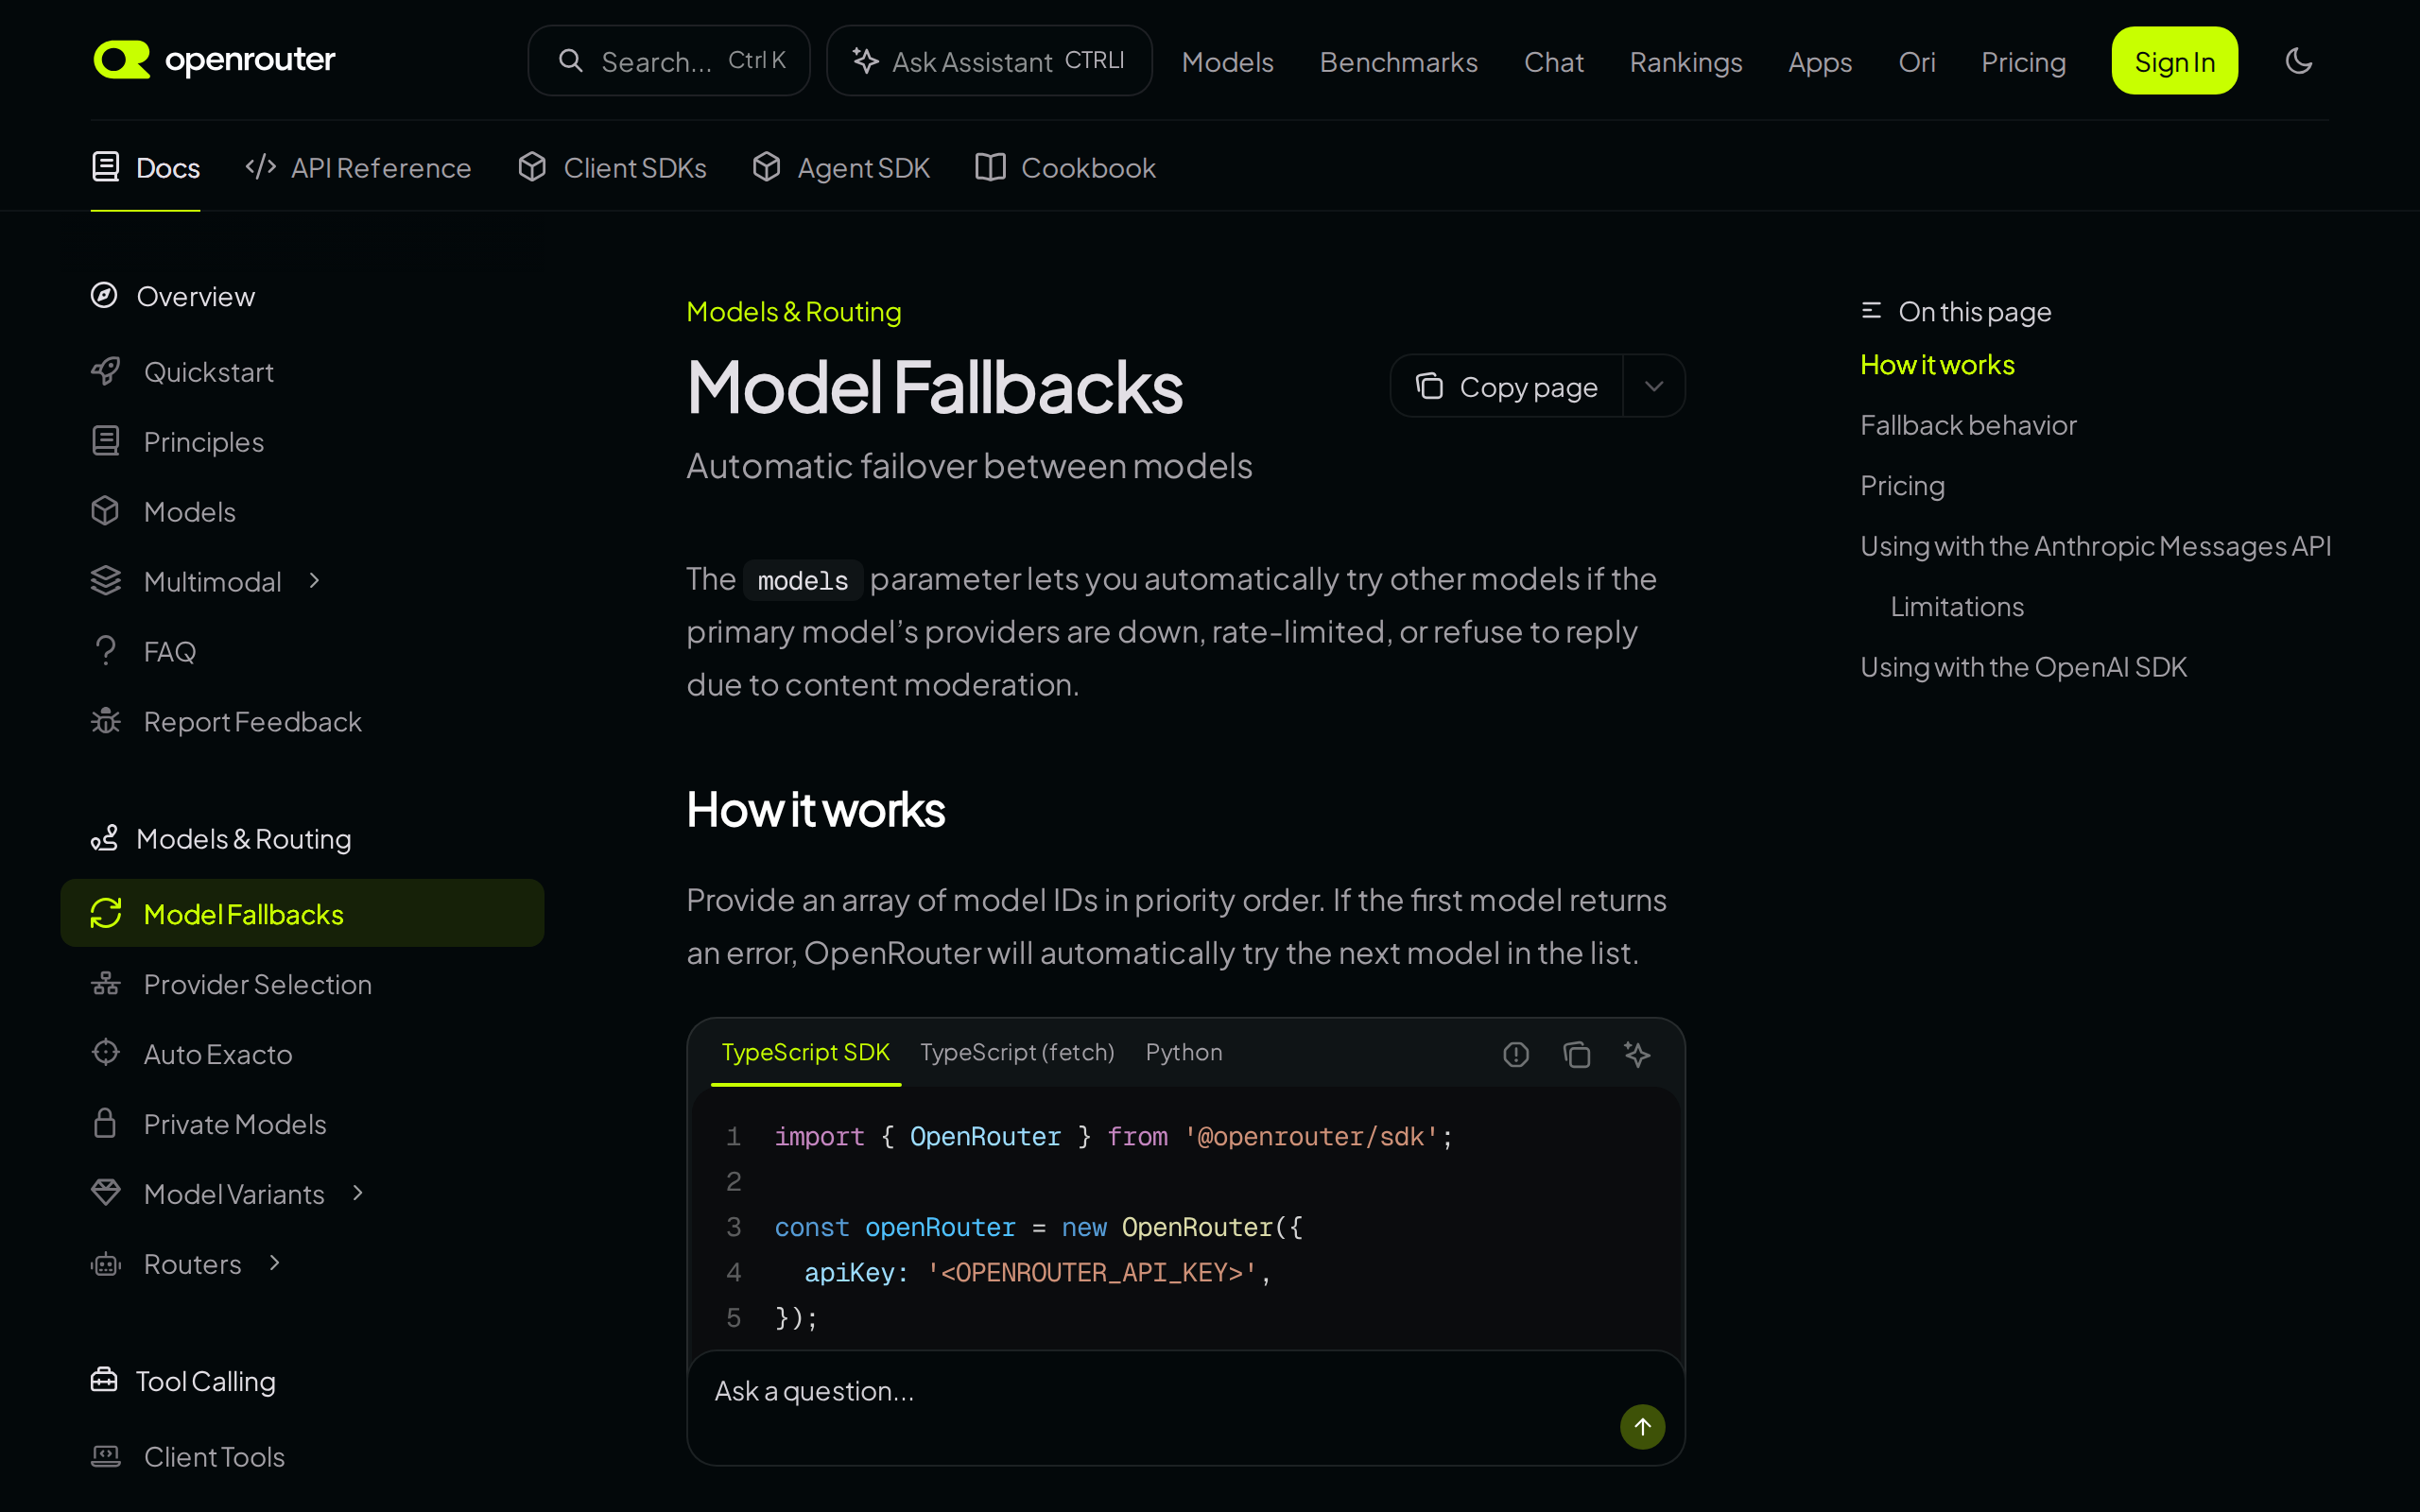This screenshot has width=2420, height=1512.
Task: Open Pricing in top navigation
Action: tap(2023, 62)
